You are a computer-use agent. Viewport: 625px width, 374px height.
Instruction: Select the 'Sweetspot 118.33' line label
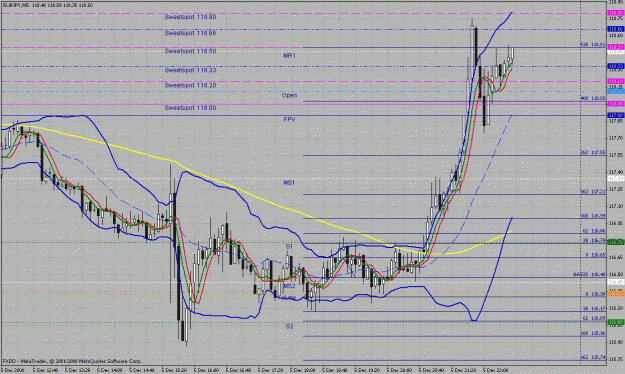pos(191,70)
